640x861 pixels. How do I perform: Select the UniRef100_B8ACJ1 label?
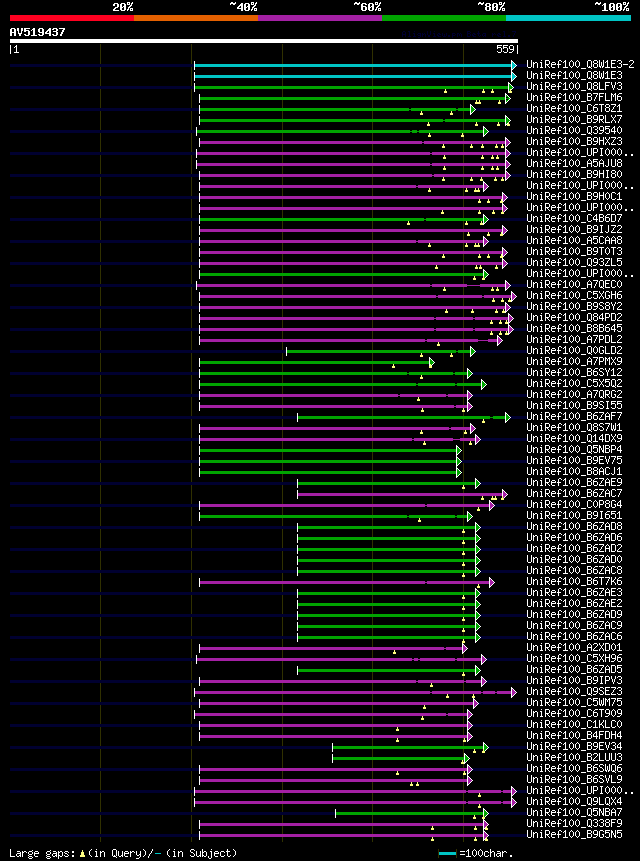tap(575, 471)
